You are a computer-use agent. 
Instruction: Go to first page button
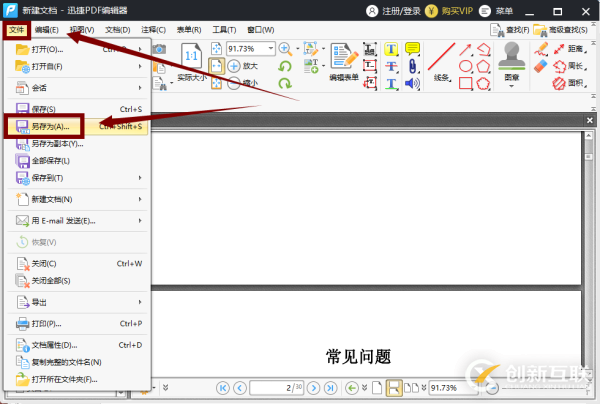(223, 388)
